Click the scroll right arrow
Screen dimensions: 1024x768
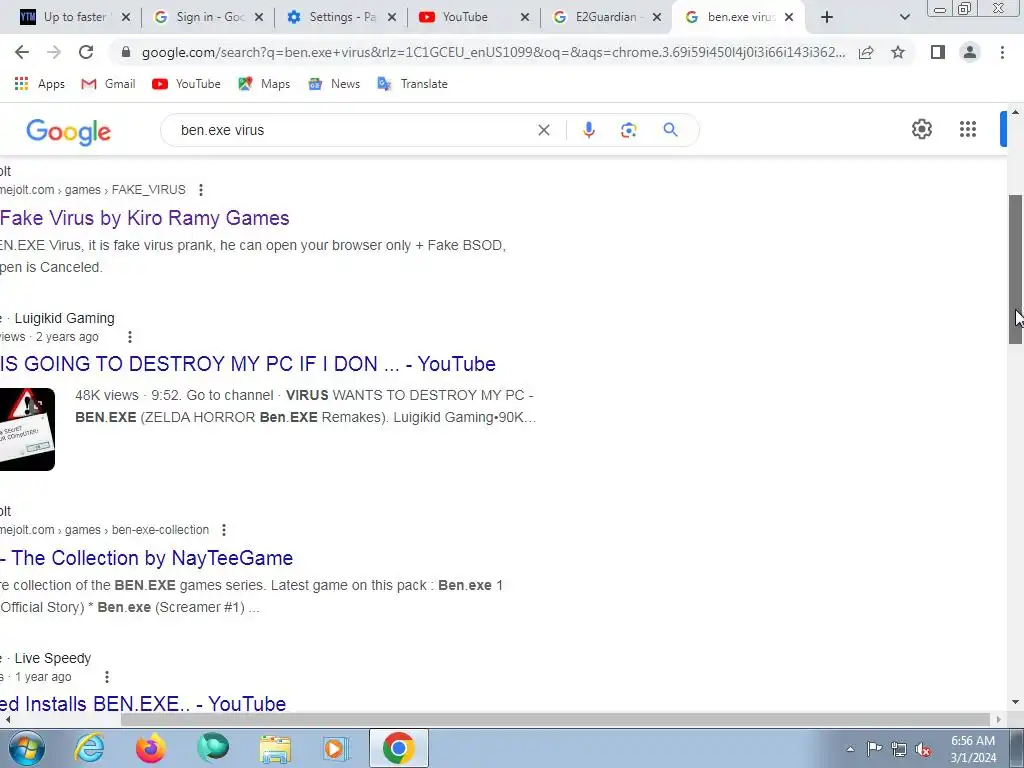click(998, 720)
